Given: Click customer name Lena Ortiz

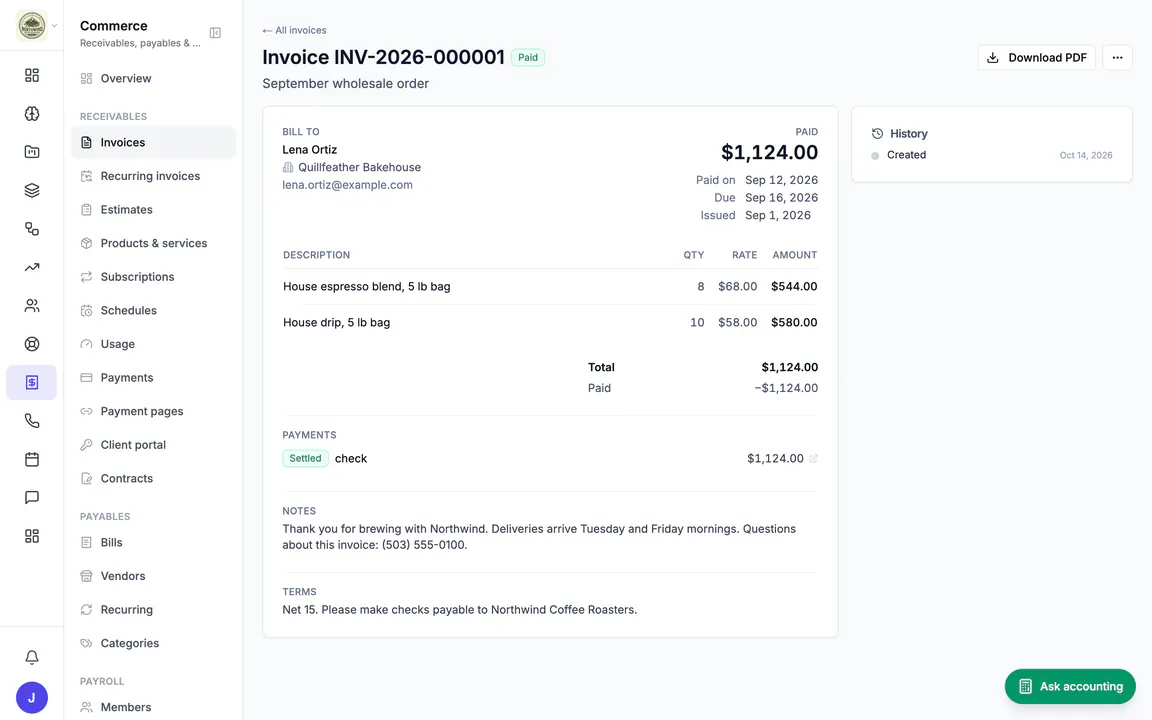Looking at the screenshot, I should point(309,150).
